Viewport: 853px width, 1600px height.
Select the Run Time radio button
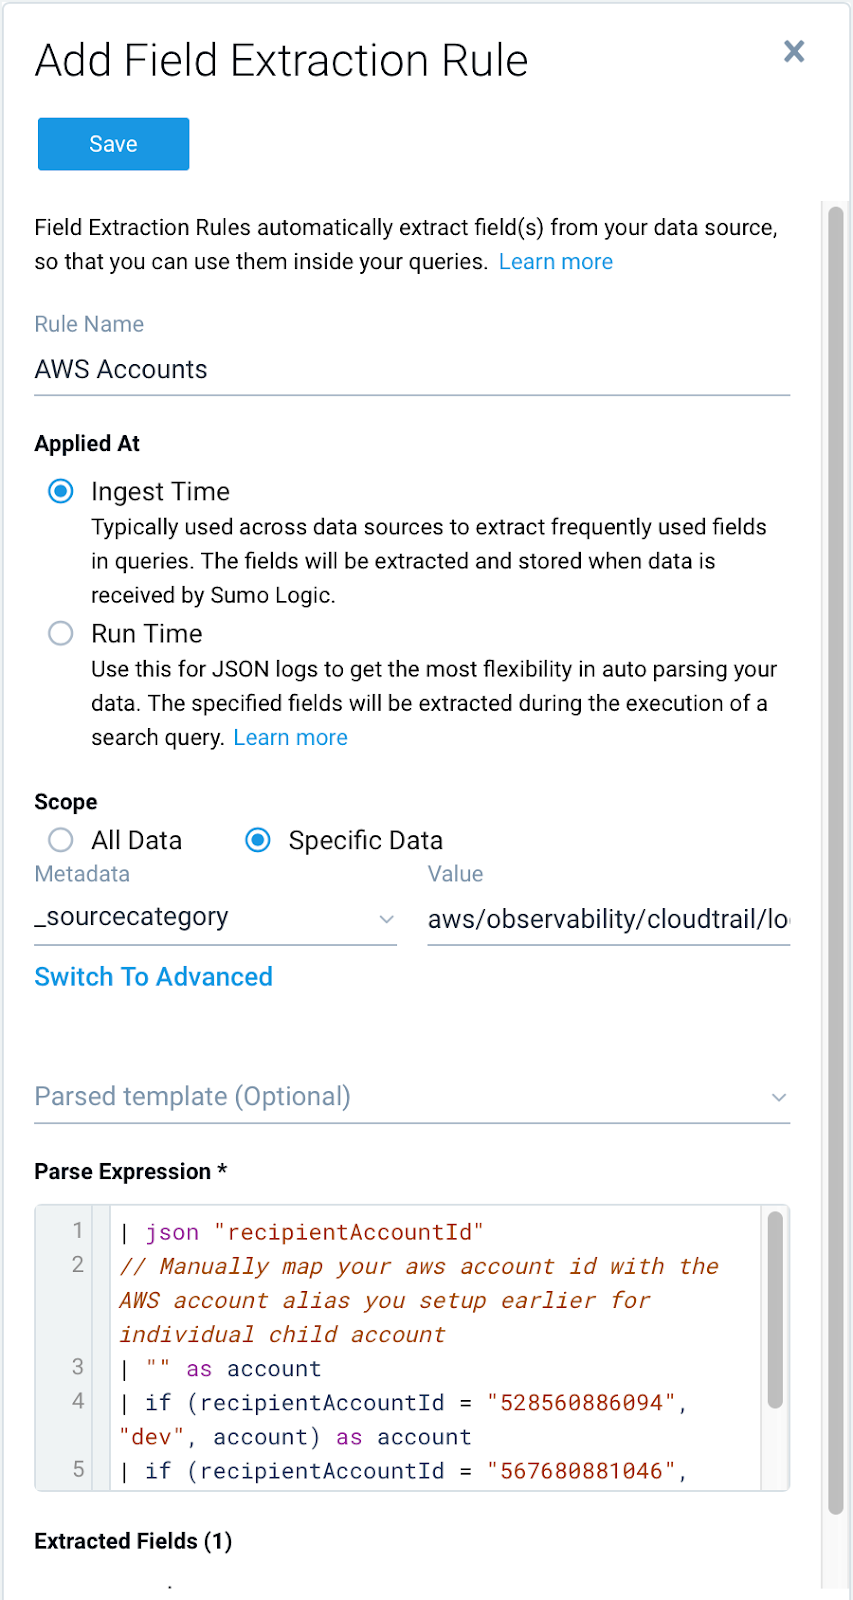[60, 633]
